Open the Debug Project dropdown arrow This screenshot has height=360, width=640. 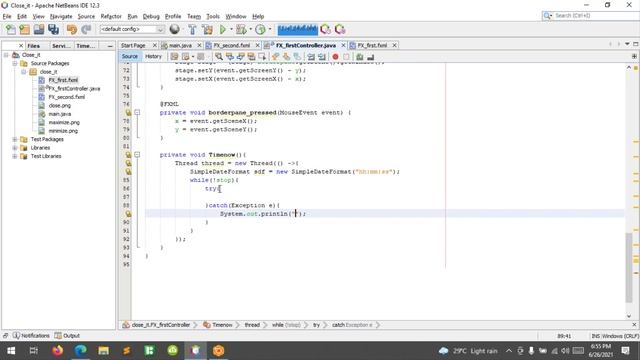click(251, 29)
